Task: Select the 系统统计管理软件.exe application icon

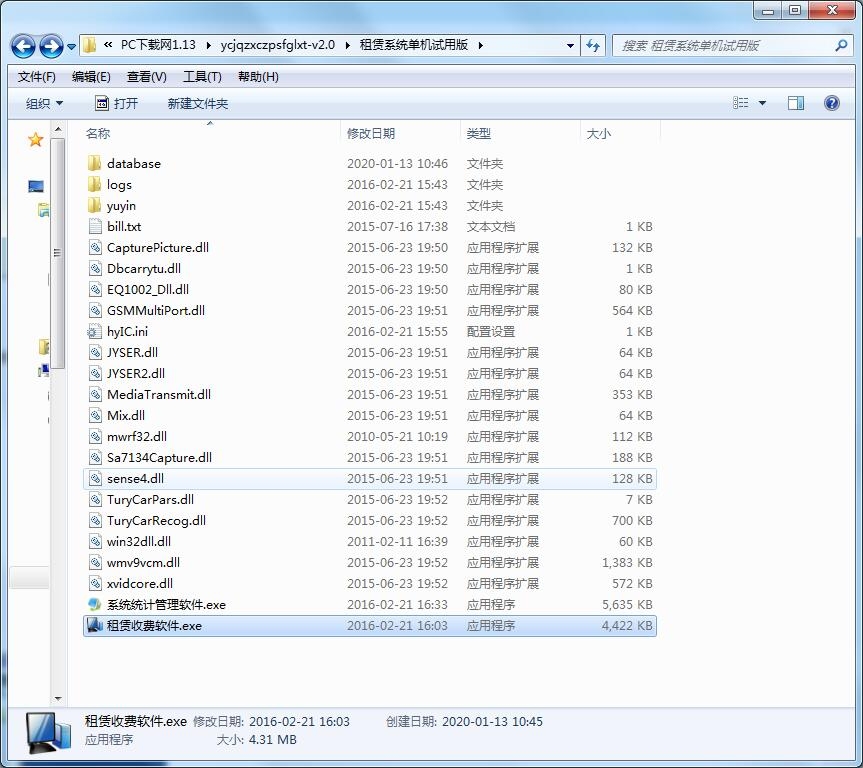Action: coord(95,604)
